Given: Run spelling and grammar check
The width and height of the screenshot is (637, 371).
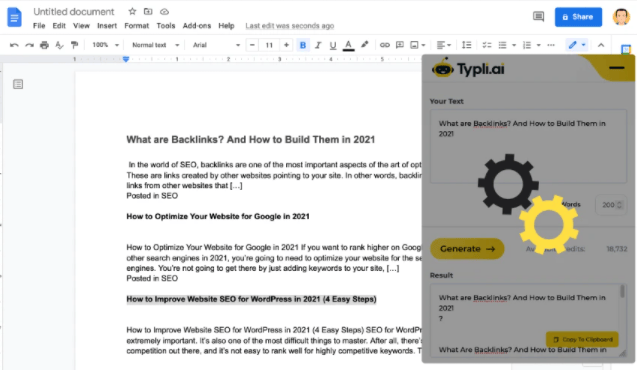Looking at the screenshot, I should coord(59,45).
